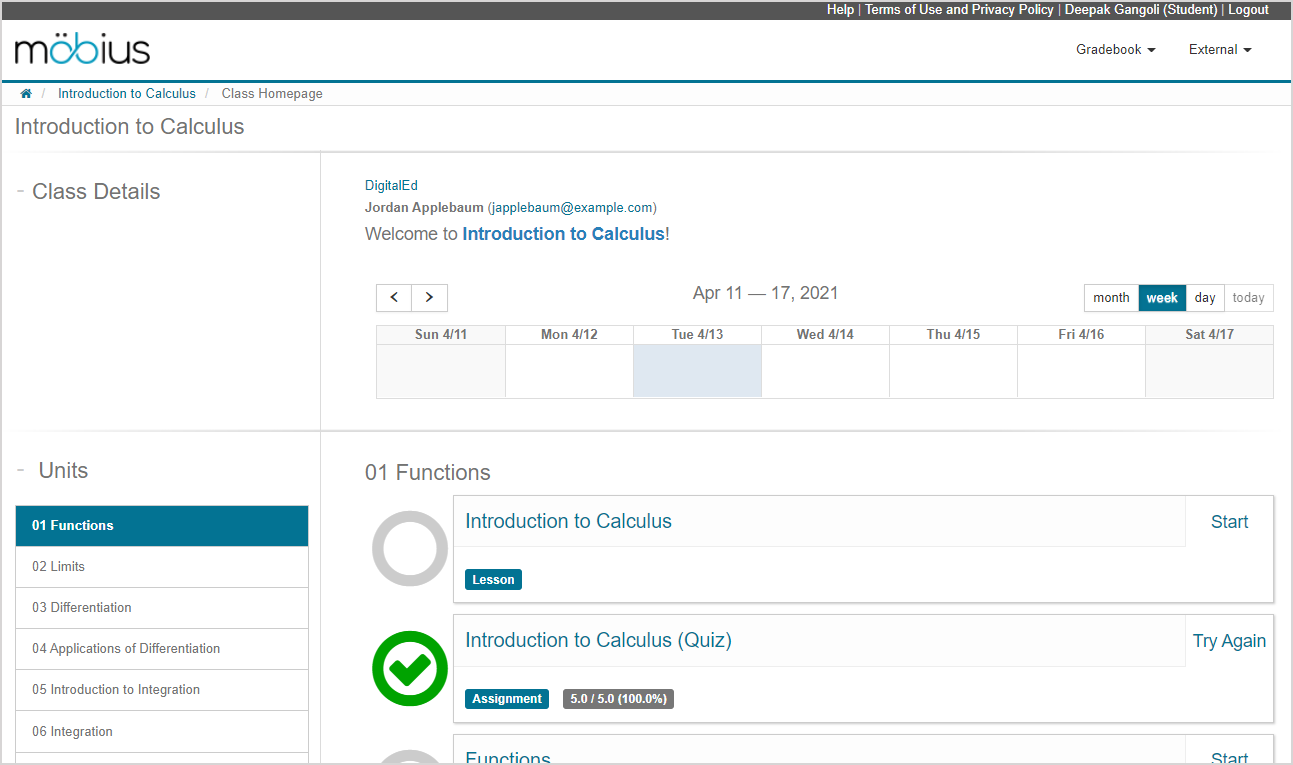
Task: Click the home icon in breadcrumb
Action: click(x=26, y=93)
